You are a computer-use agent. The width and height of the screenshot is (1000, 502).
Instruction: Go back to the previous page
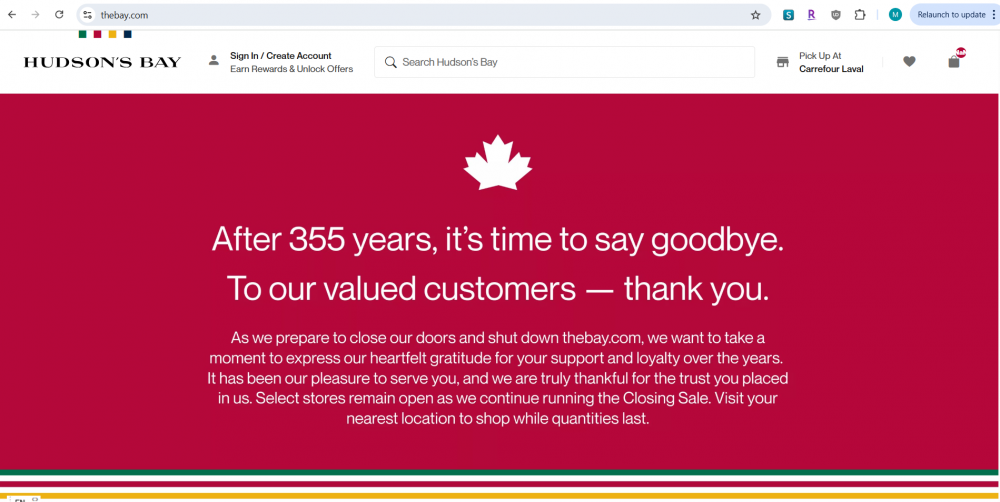12,15
